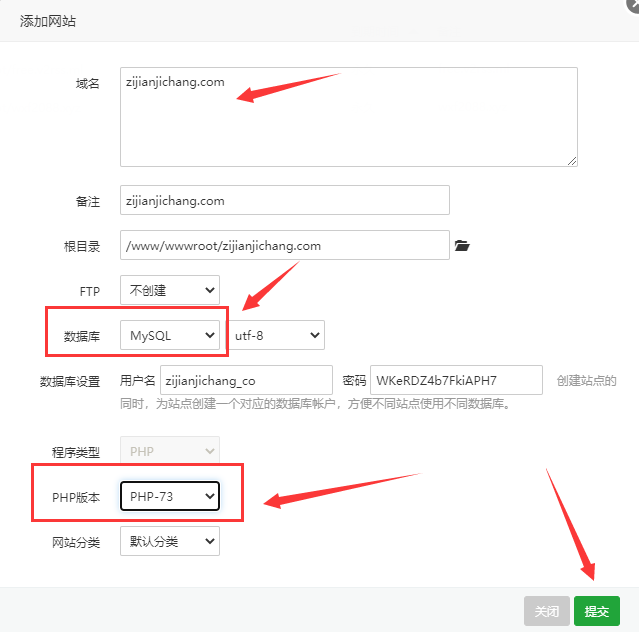Click the green 提交 submit button

(597, 611)
